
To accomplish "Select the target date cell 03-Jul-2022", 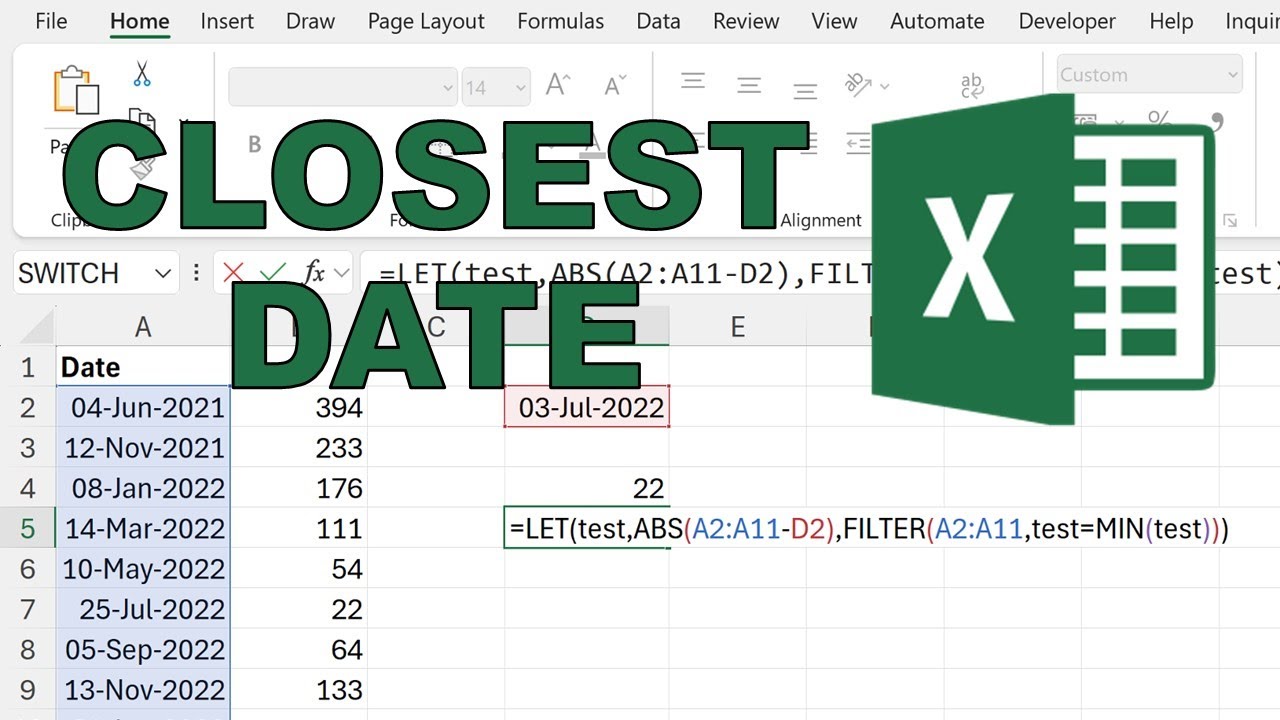I will pyautogui.click(x=587, y=408).
